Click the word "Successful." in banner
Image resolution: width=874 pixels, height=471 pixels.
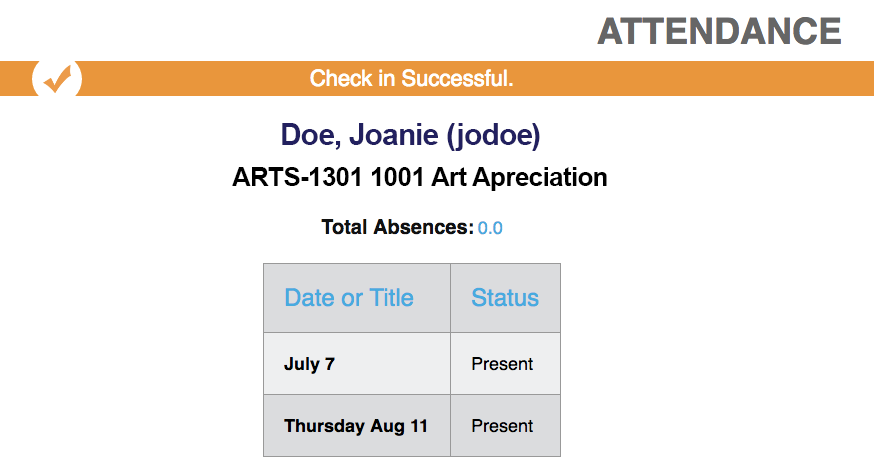point(458,78)
